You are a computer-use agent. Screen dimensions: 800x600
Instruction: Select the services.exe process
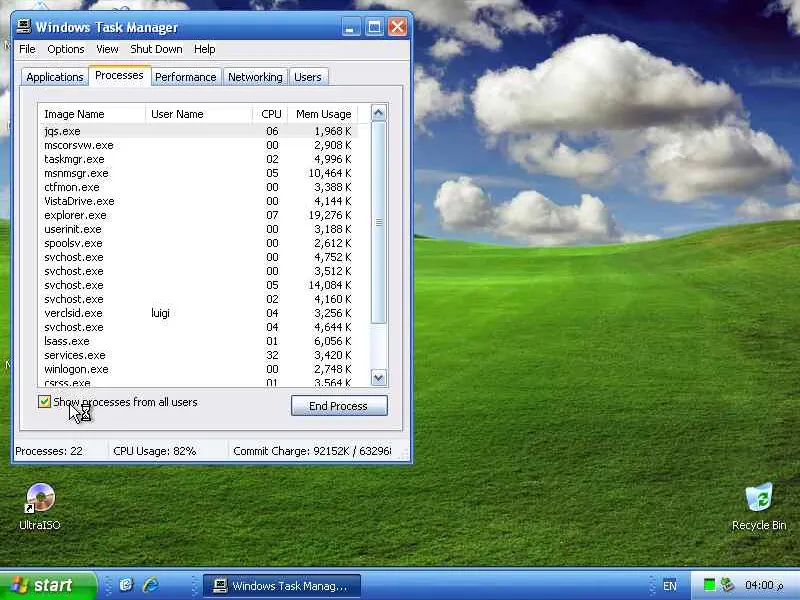(x=198, y=355)
